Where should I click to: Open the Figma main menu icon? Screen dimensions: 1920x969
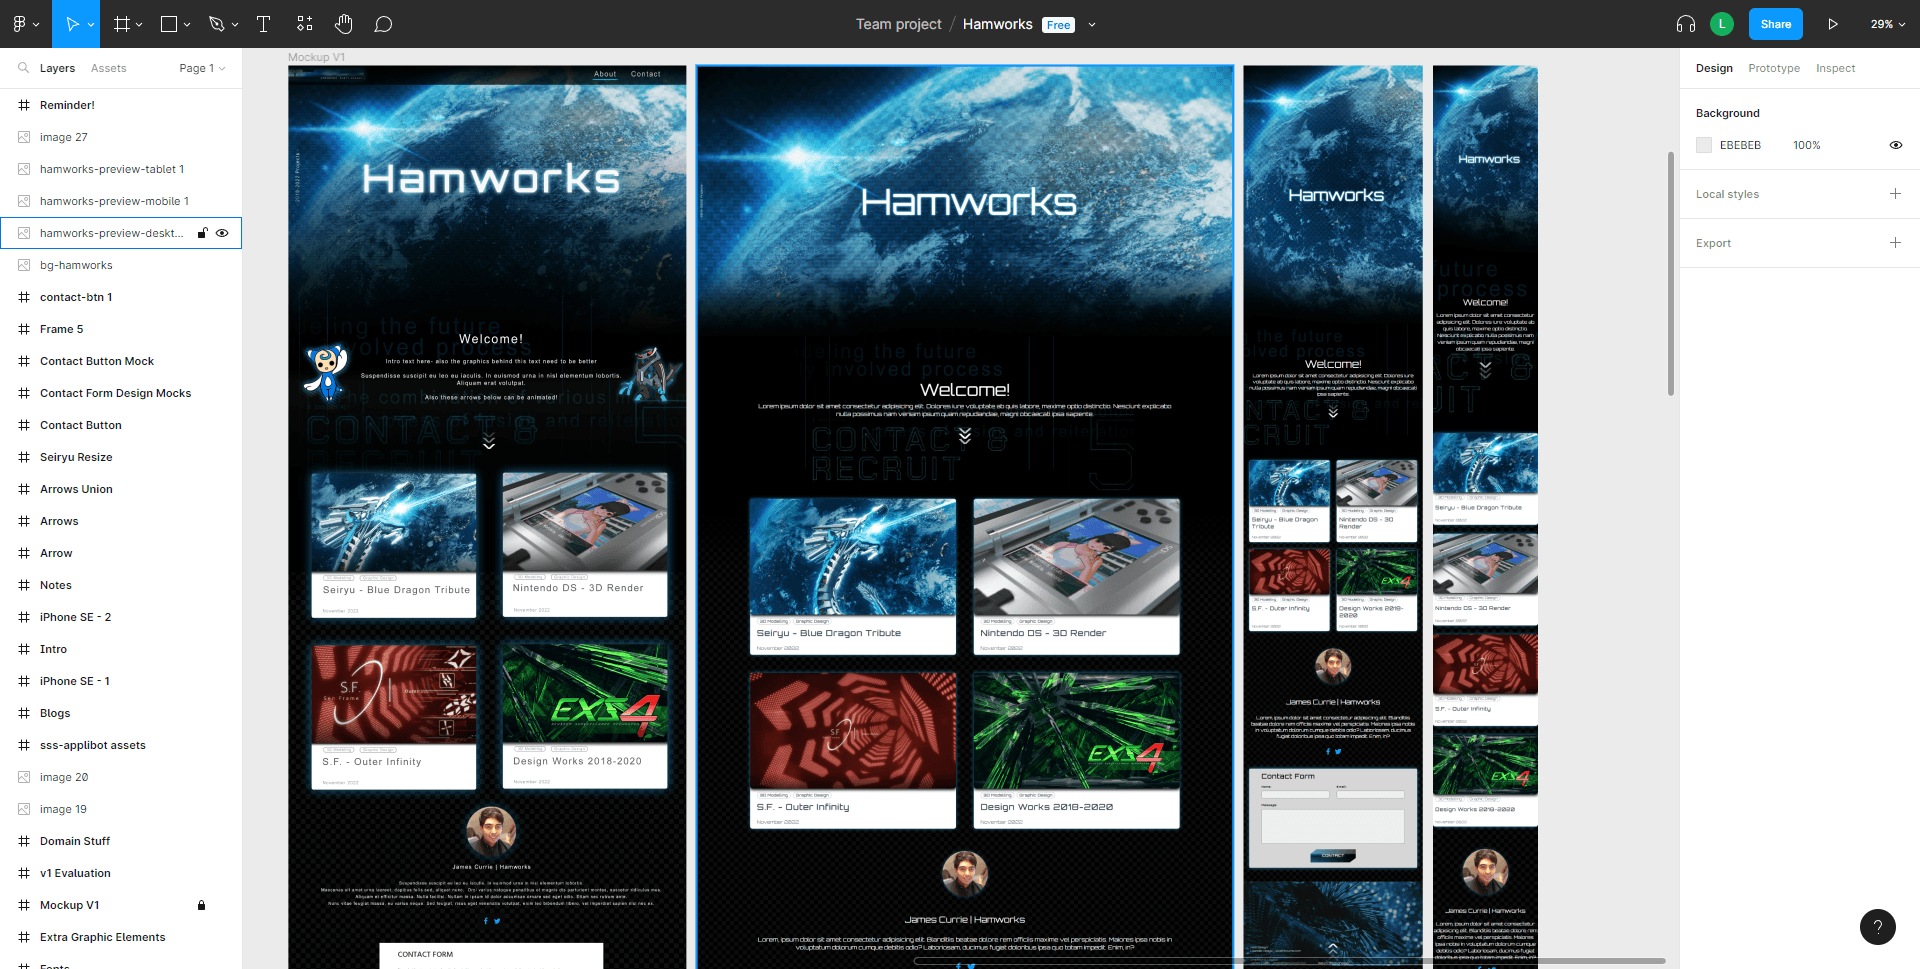coord(20,24)
